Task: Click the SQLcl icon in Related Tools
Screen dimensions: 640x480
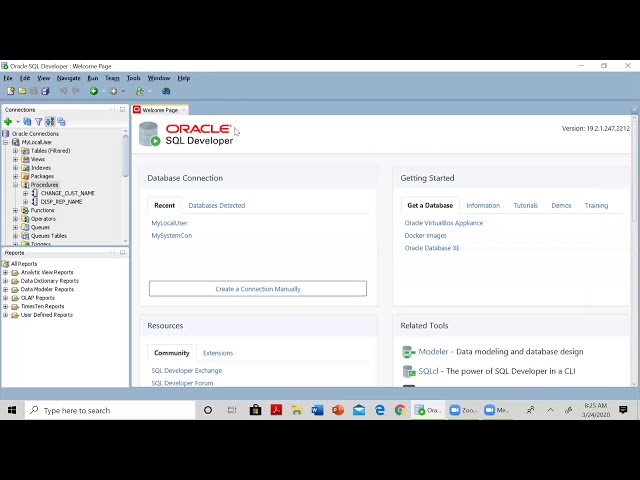Action: coord(409,371)
